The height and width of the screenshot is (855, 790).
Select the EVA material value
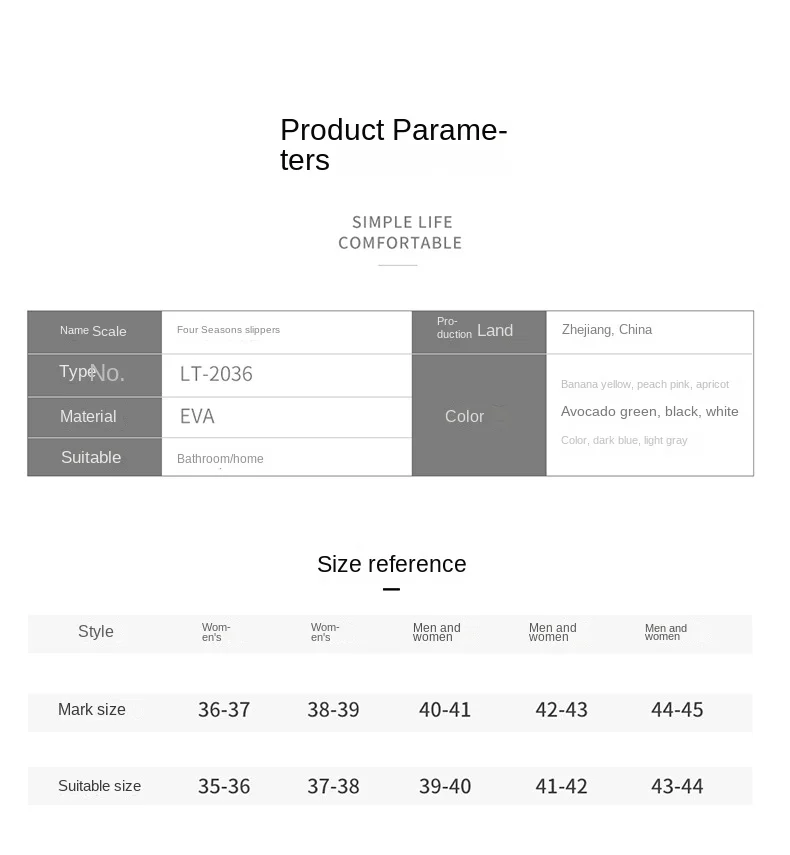197,417
